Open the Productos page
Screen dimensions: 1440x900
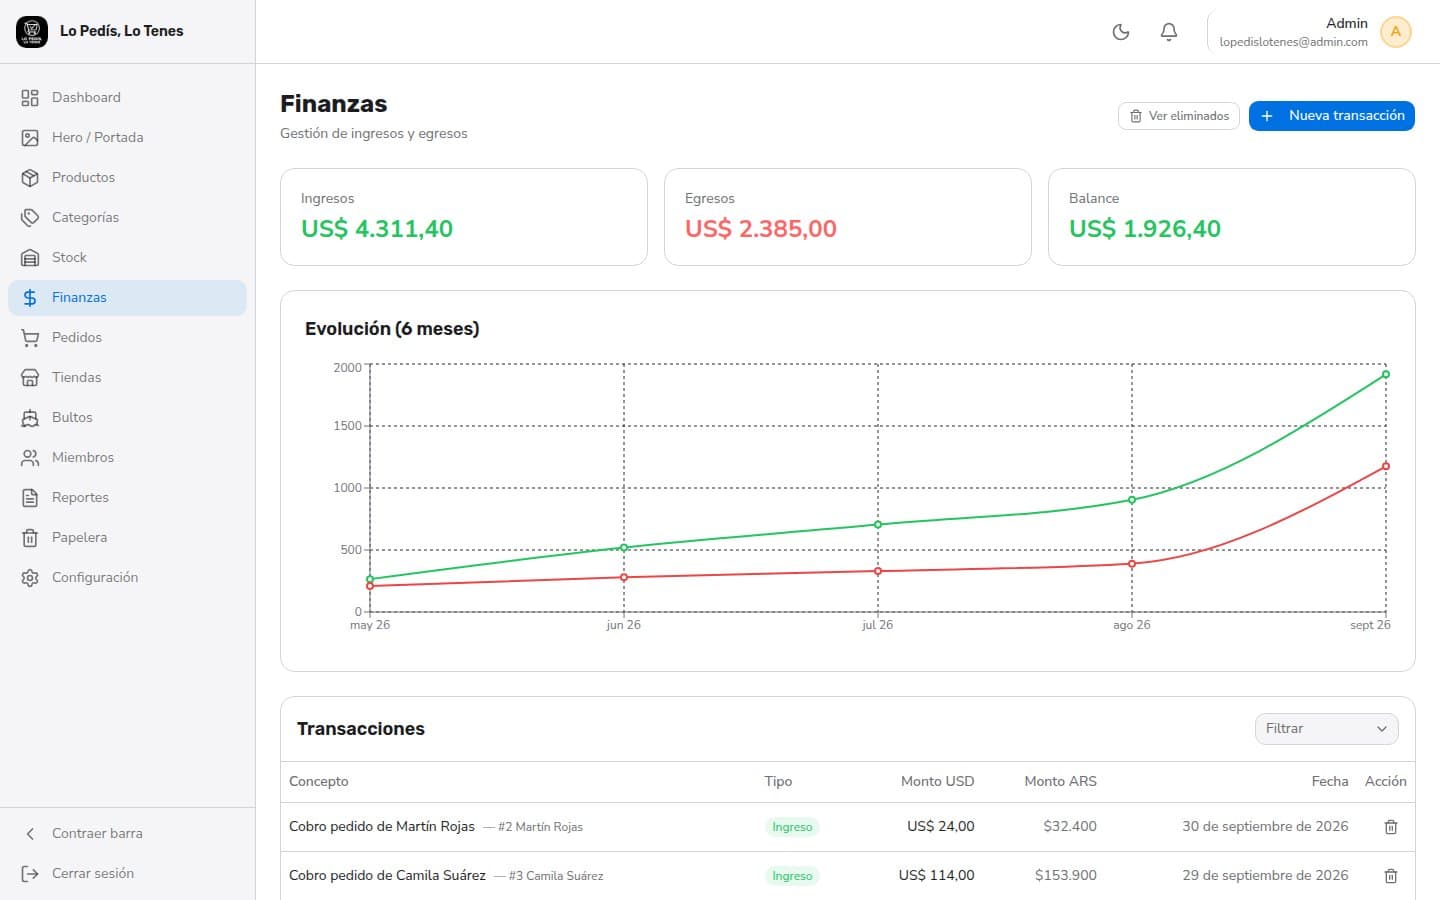(127, 177)
